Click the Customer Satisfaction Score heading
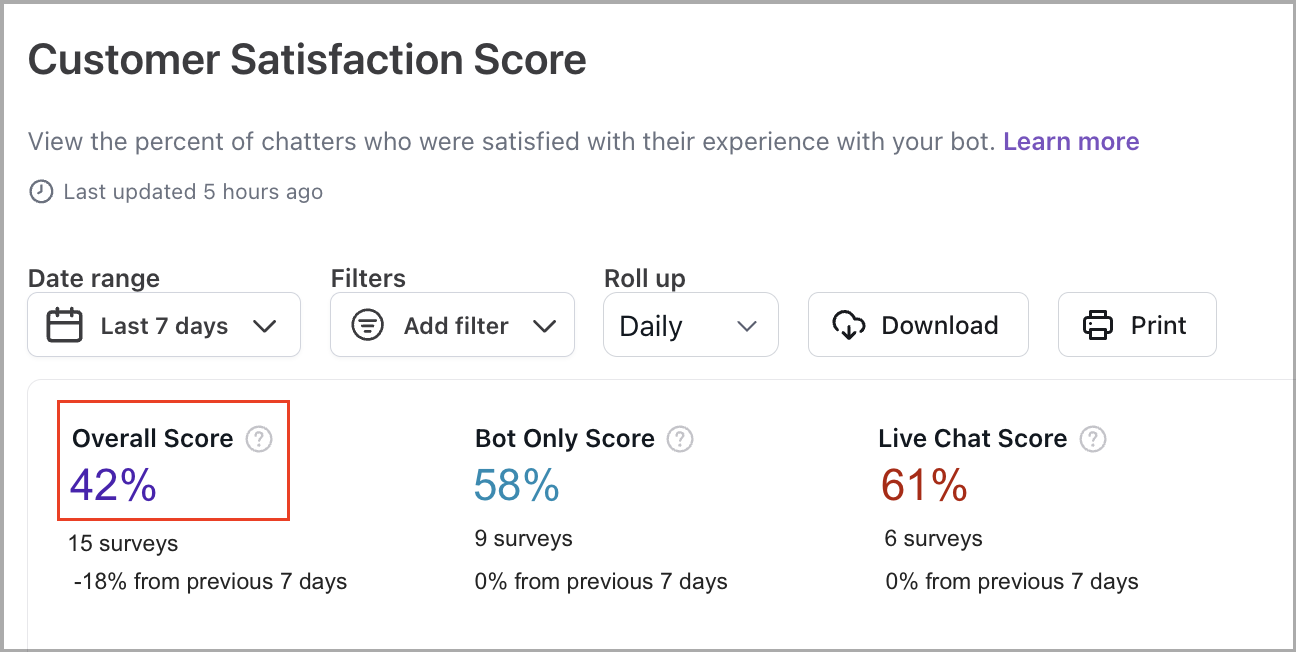The width and height of the screenshot is (1296, 652). click(307, 60)
